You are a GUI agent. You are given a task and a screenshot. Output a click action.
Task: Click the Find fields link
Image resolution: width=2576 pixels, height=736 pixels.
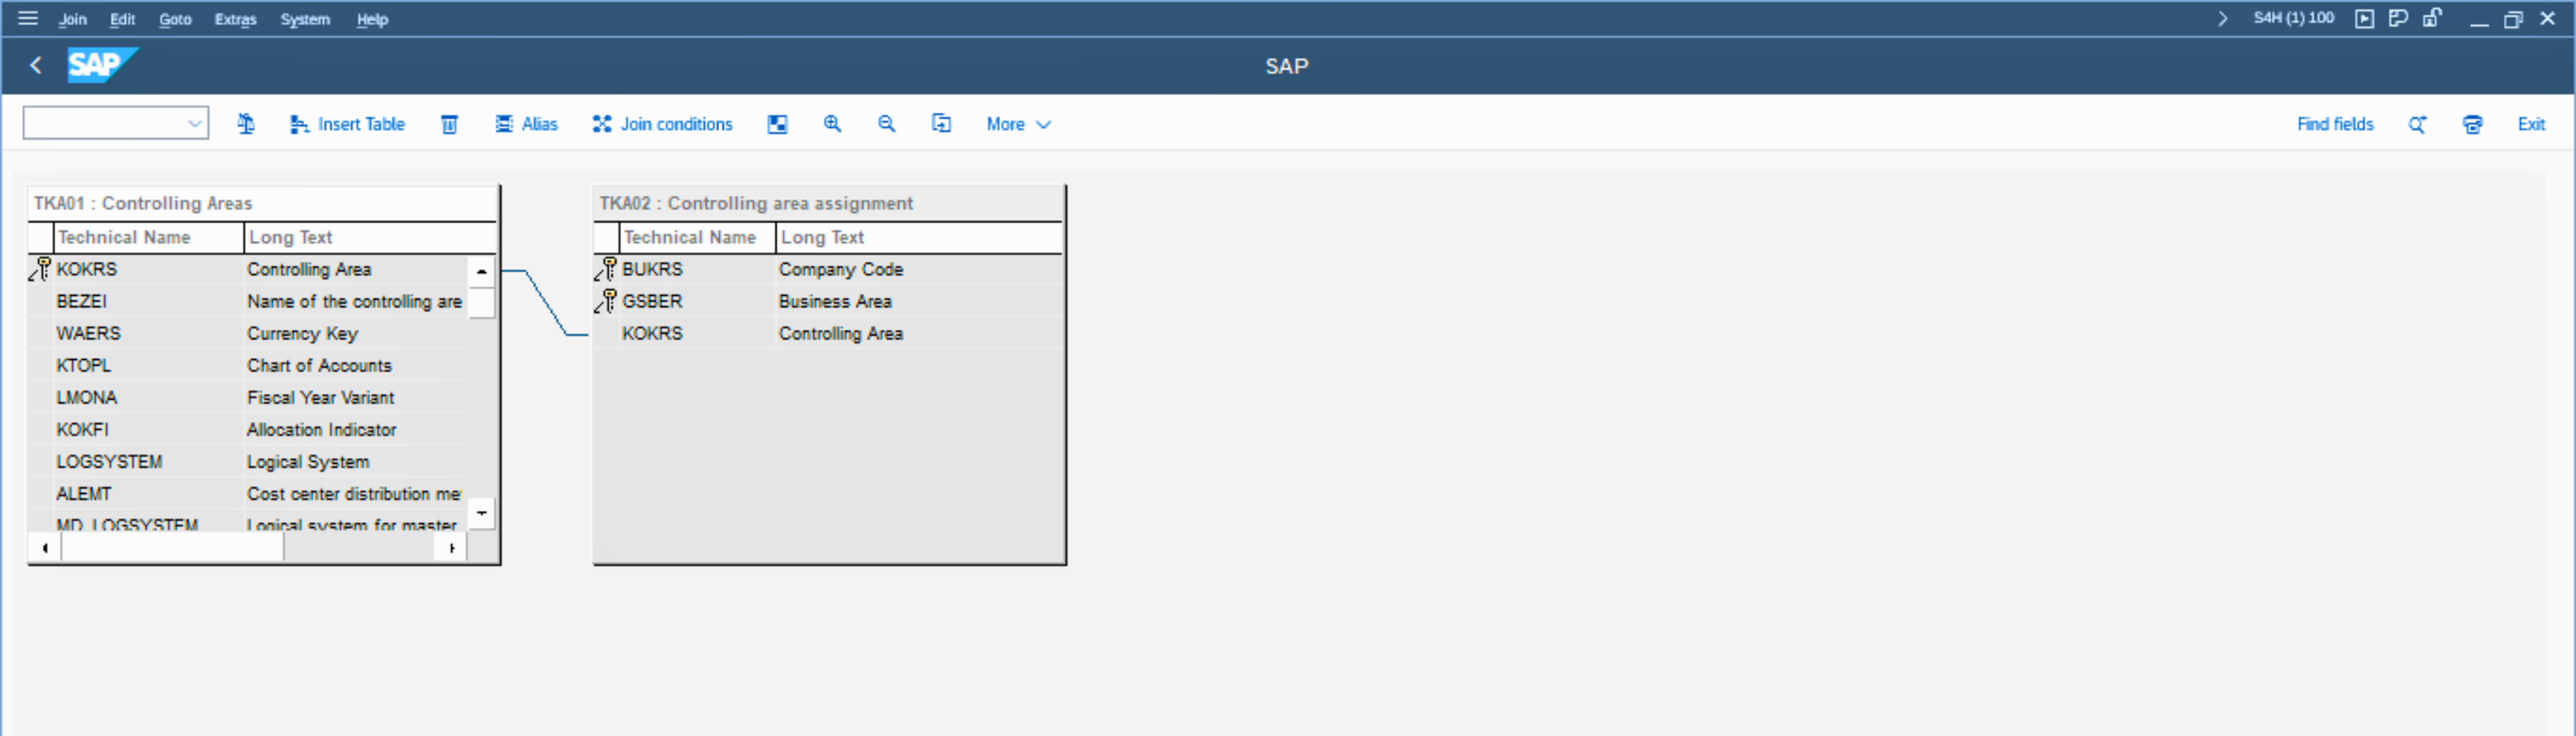click(x=2334, y=124)
